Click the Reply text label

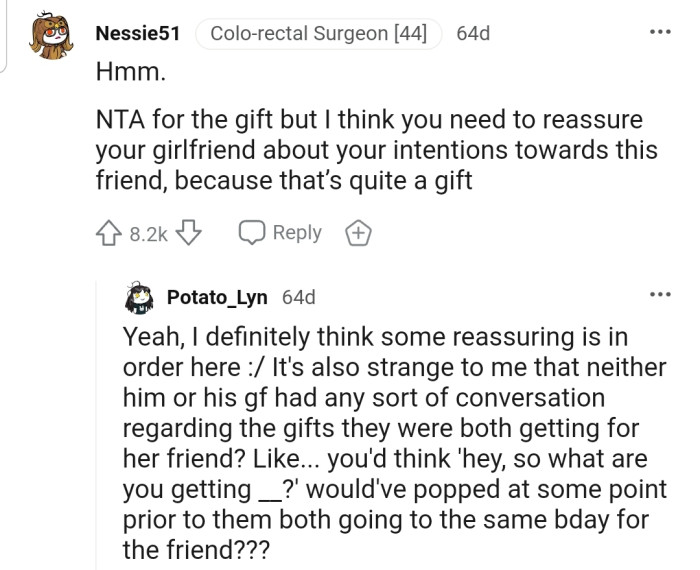click(297, 232)
